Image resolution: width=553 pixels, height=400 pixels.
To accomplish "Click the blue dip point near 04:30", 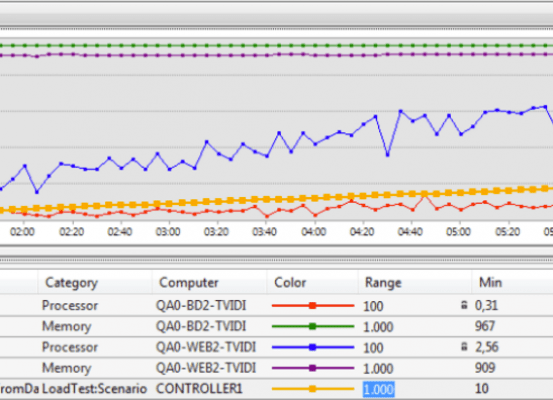I will pos(388,155).
